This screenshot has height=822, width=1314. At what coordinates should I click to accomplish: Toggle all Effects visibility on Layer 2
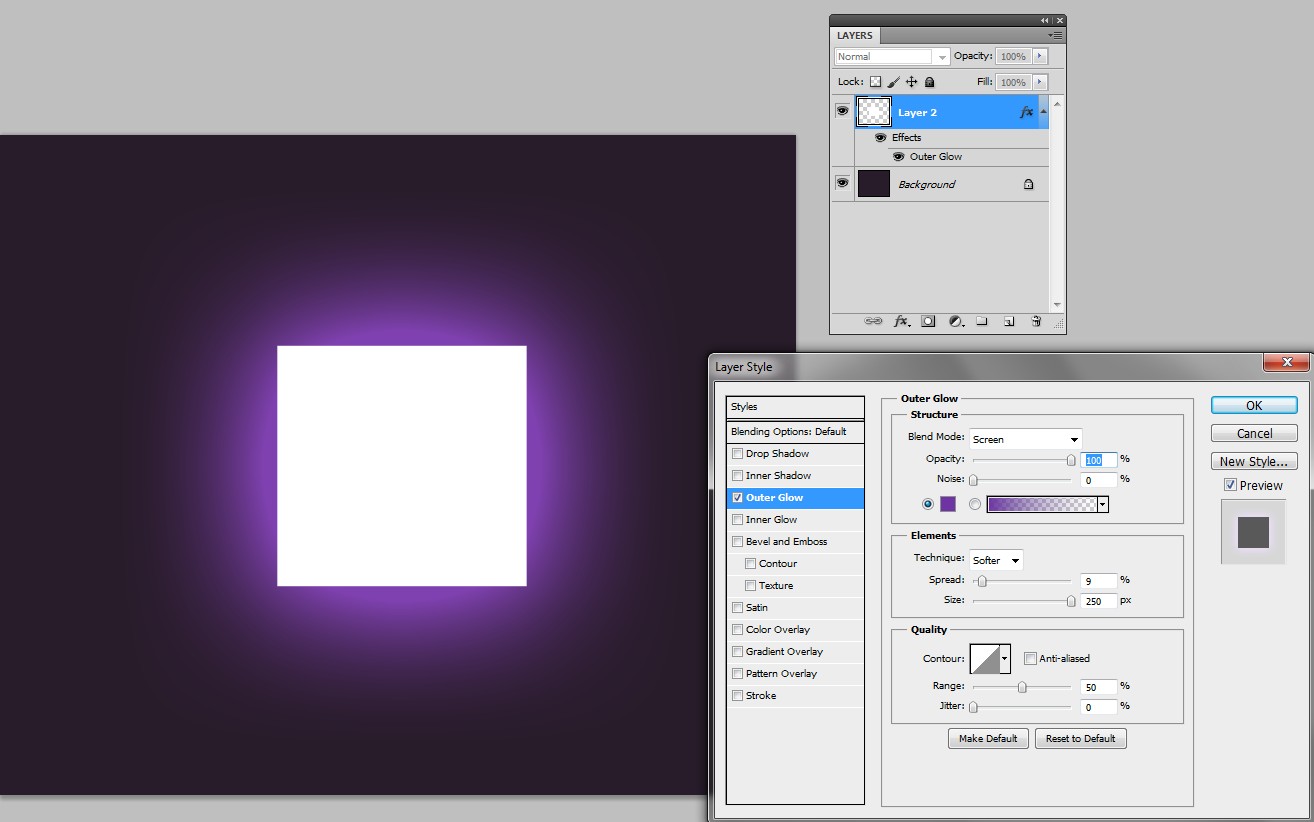click(x=881, y=137)
